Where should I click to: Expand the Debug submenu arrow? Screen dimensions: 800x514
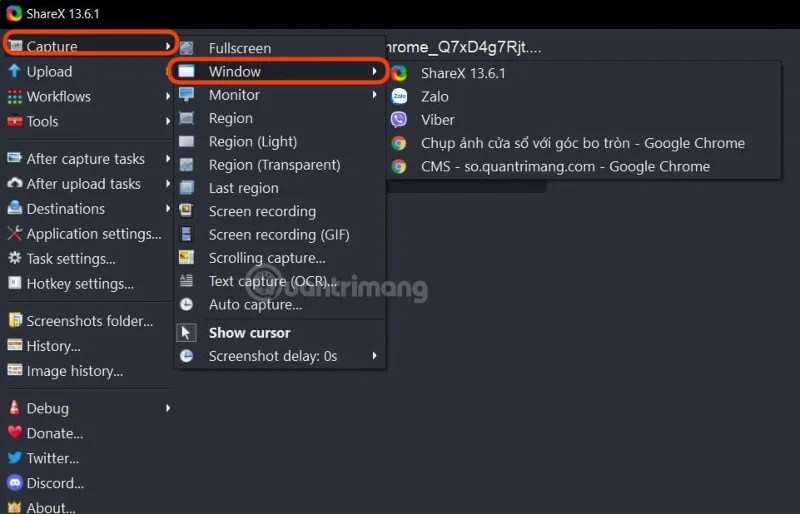168,408
